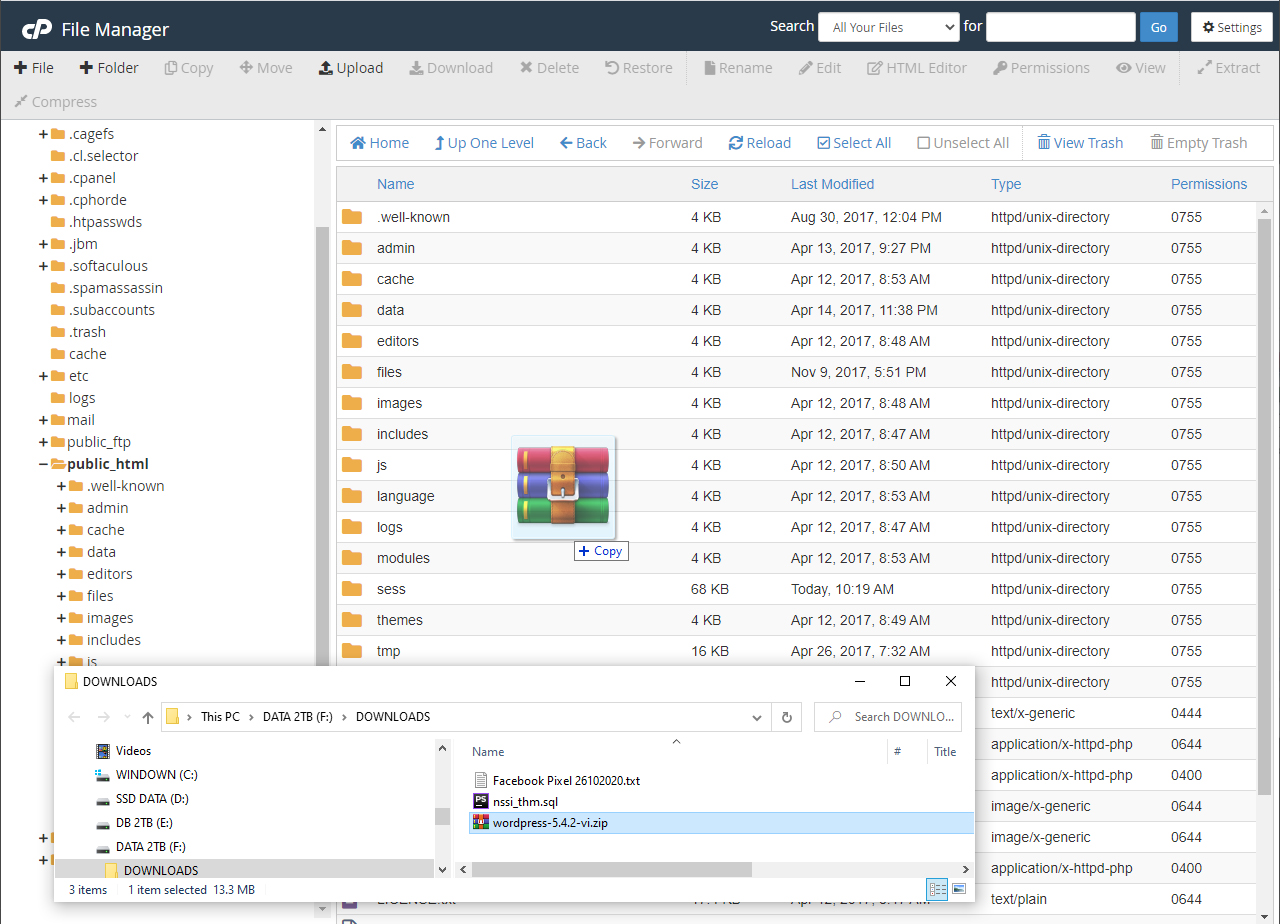Extract the selected archive
The image size is (1280, 924).
click(1230, 67)
